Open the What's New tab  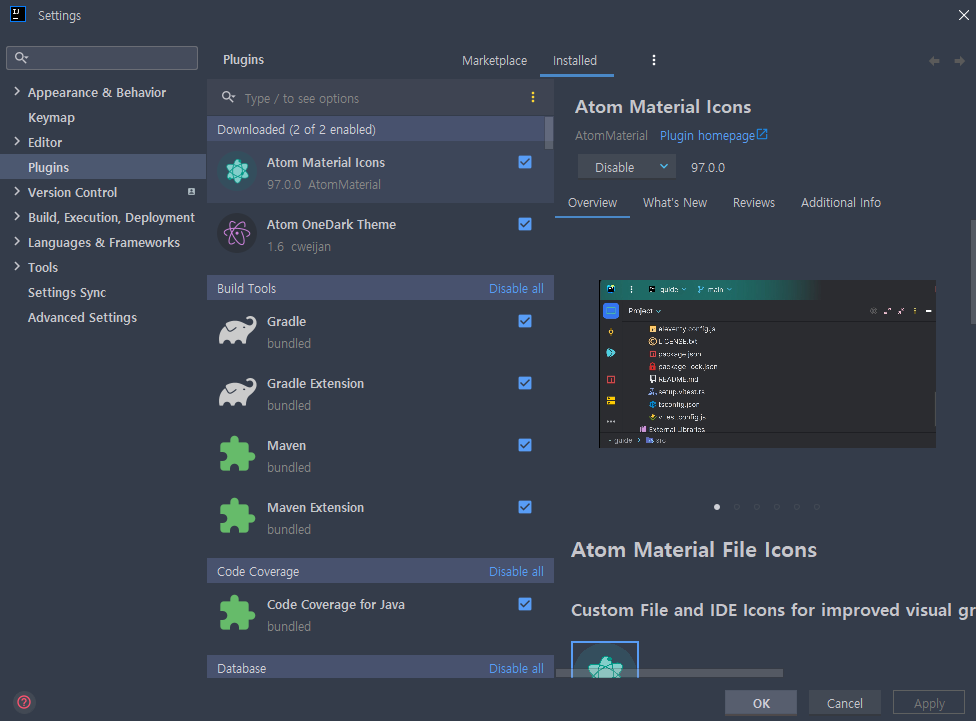point(675,202)
